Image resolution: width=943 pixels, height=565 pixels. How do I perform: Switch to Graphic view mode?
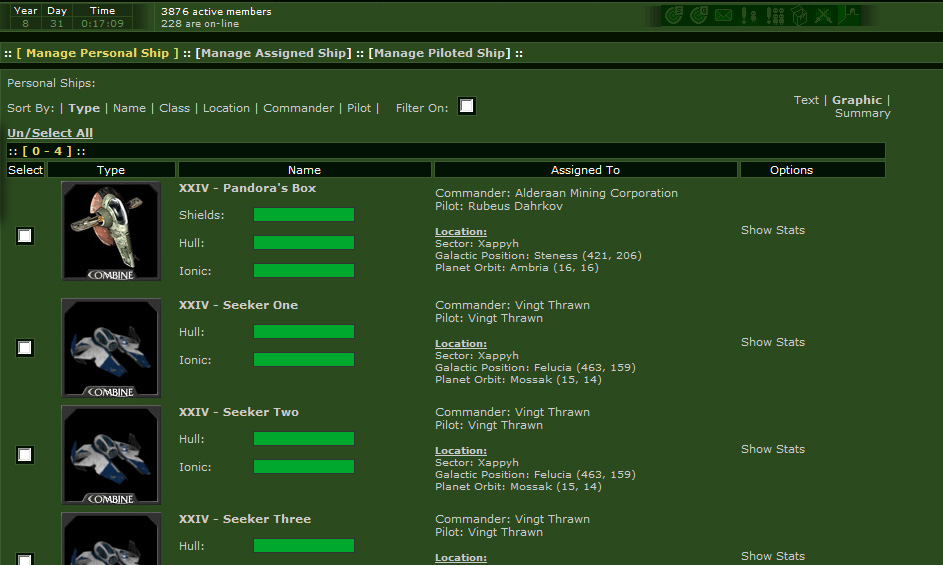pos(857,100)
